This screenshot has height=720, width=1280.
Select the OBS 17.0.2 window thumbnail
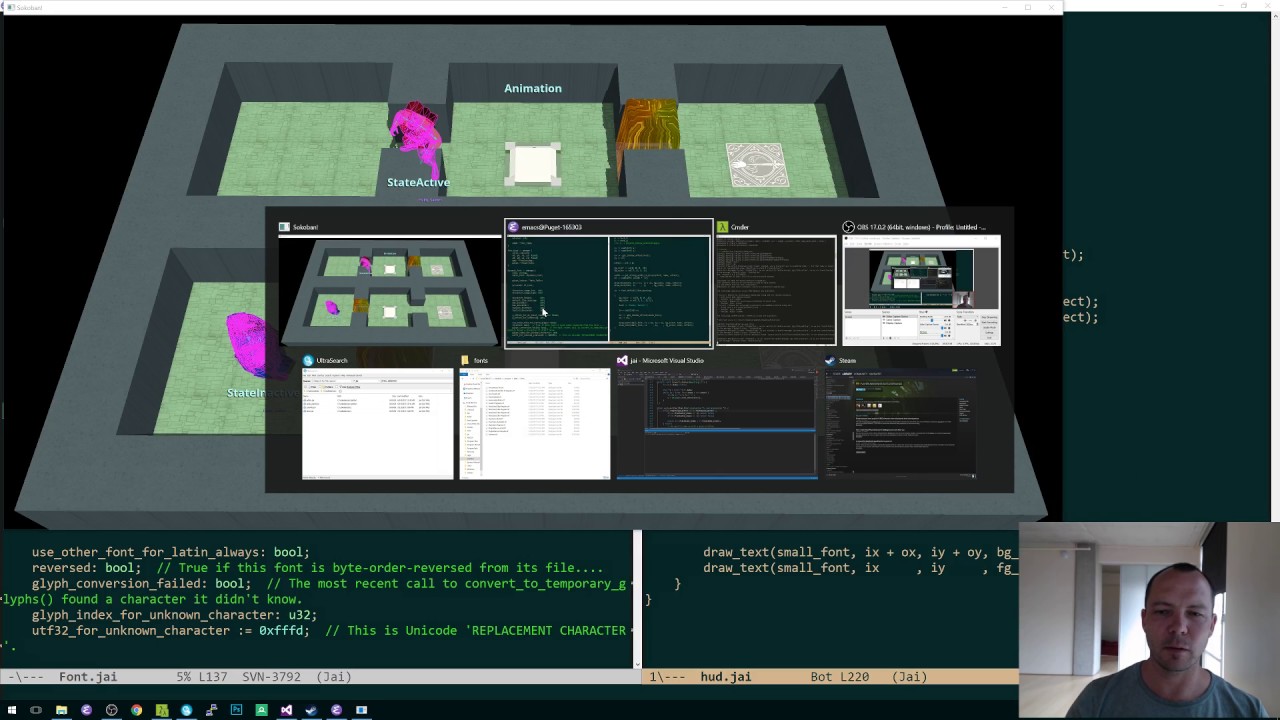tap(921, 283)
